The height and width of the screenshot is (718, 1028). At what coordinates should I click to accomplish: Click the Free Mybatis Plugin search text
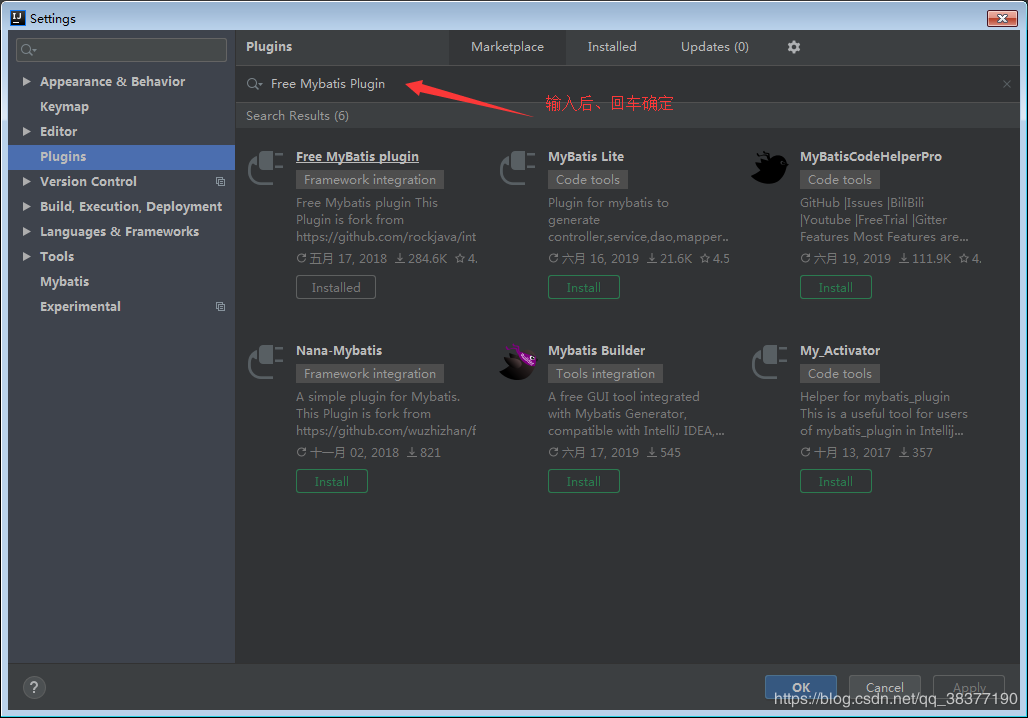click(x=328, y=84)
